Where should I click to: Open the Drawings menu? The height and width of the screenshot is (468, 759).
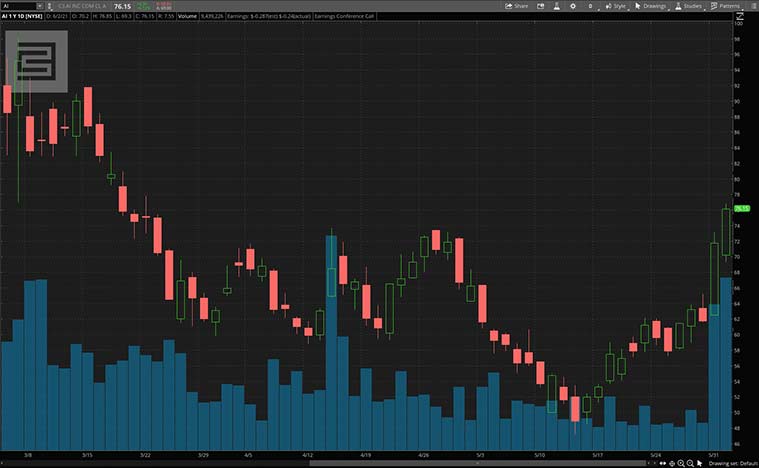click(651, 6)
